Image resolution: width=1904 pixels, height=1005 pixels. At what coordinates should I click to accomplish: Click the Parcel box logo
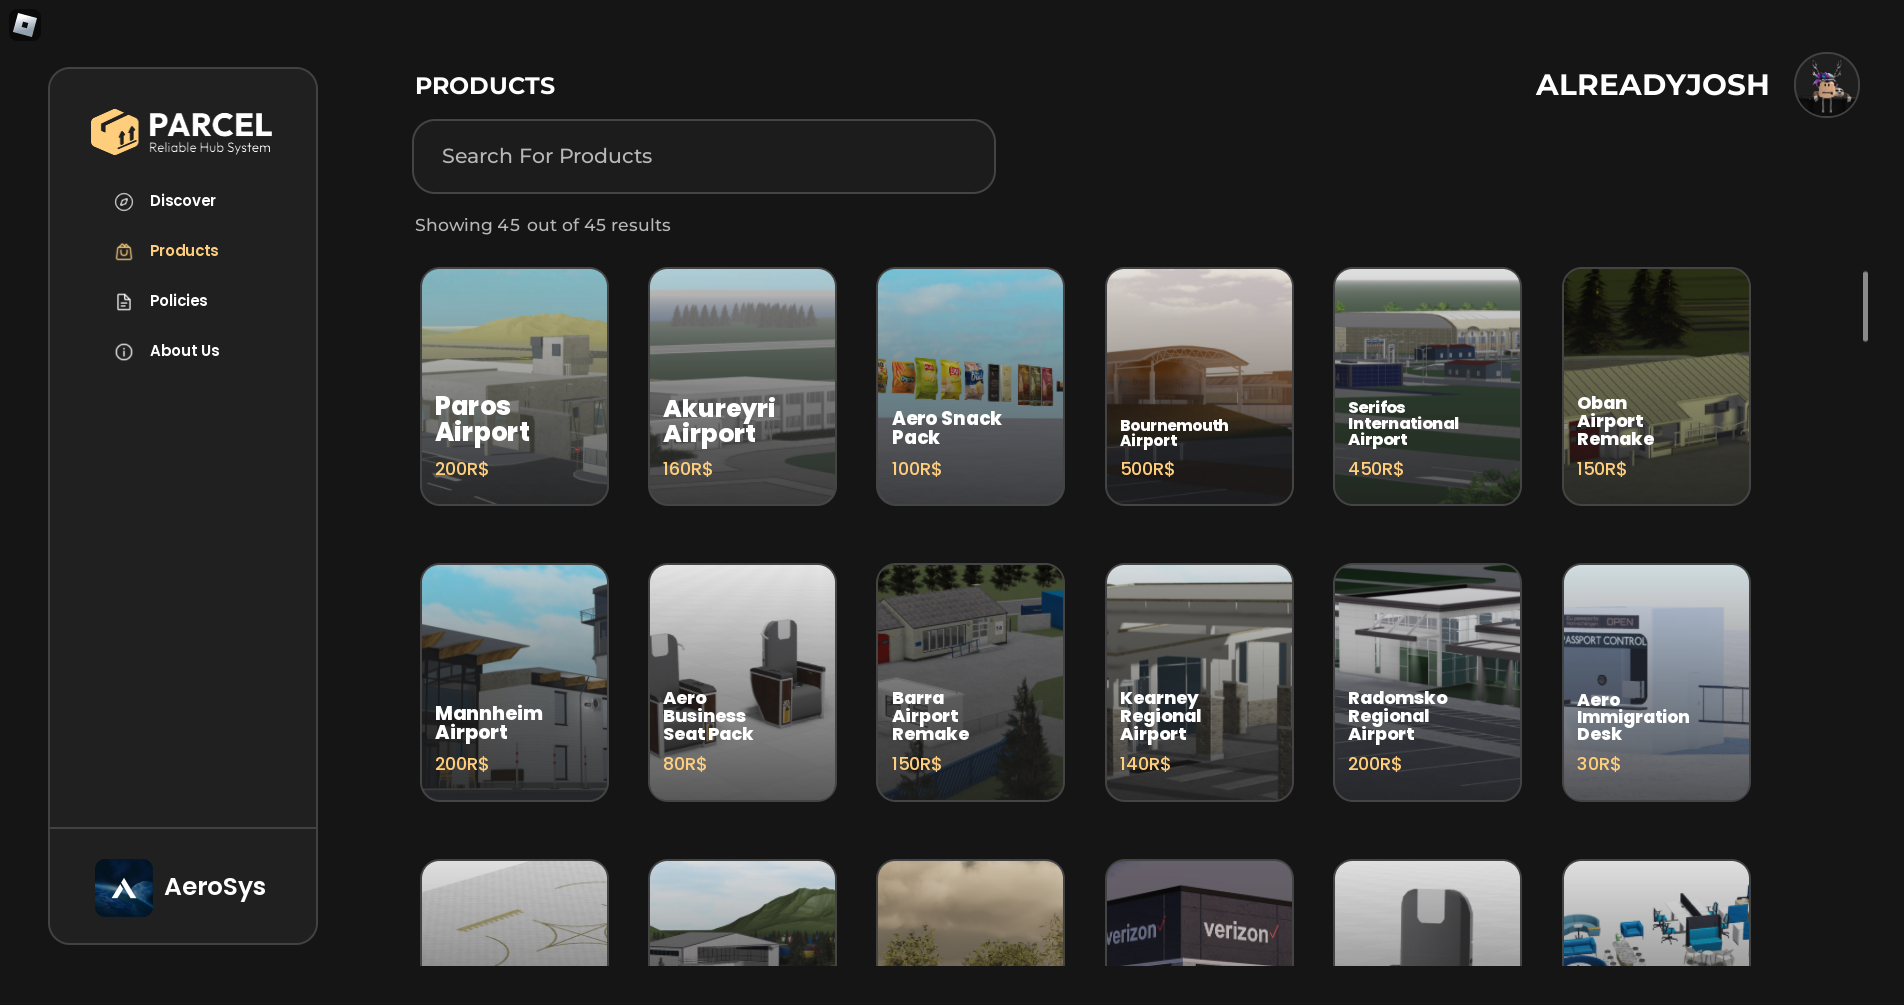(115, 132)
